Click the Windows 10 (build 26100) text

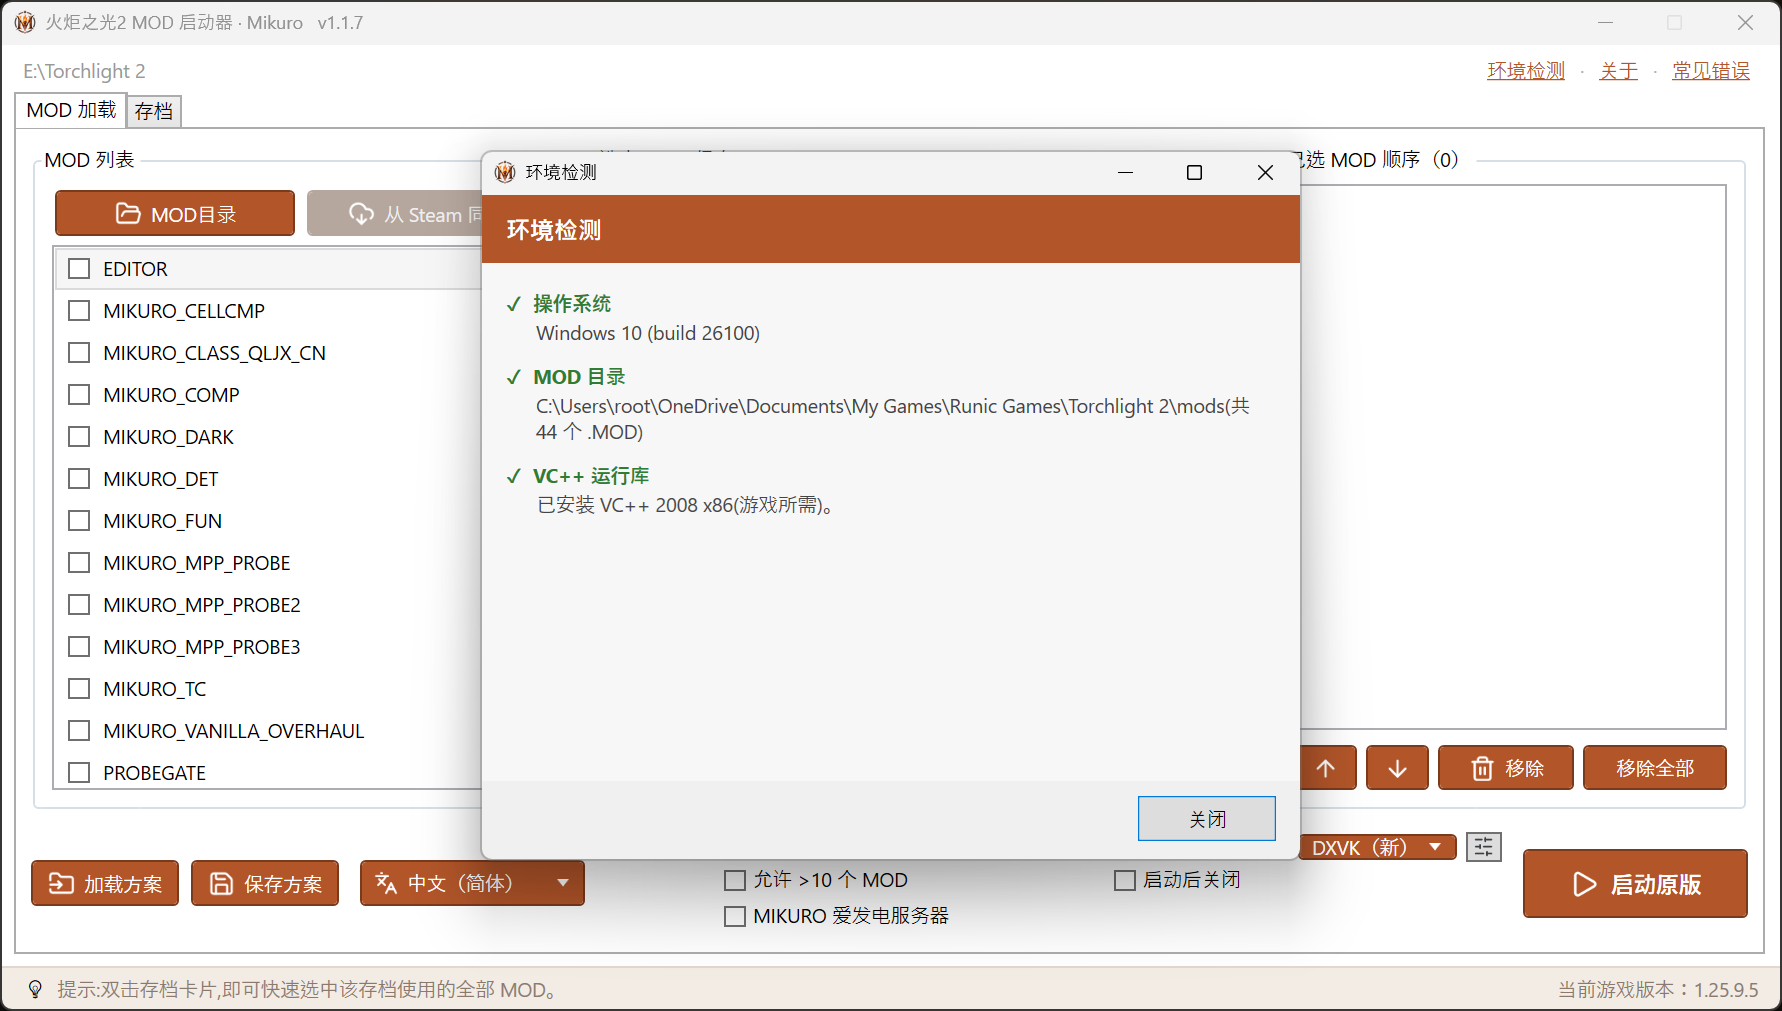pos(648,333)
